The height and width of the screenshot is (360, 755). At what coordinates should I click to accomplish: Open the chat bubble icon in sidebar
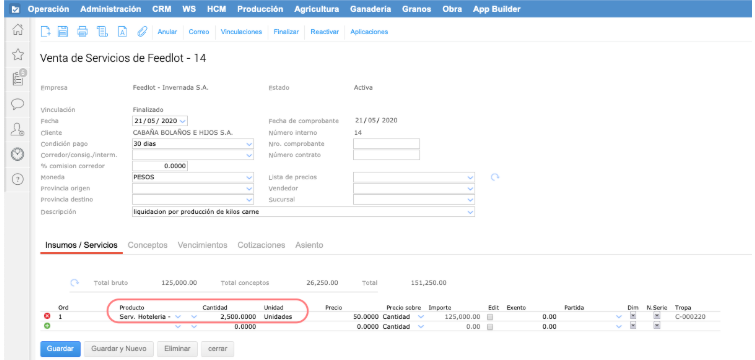(18, 104)
